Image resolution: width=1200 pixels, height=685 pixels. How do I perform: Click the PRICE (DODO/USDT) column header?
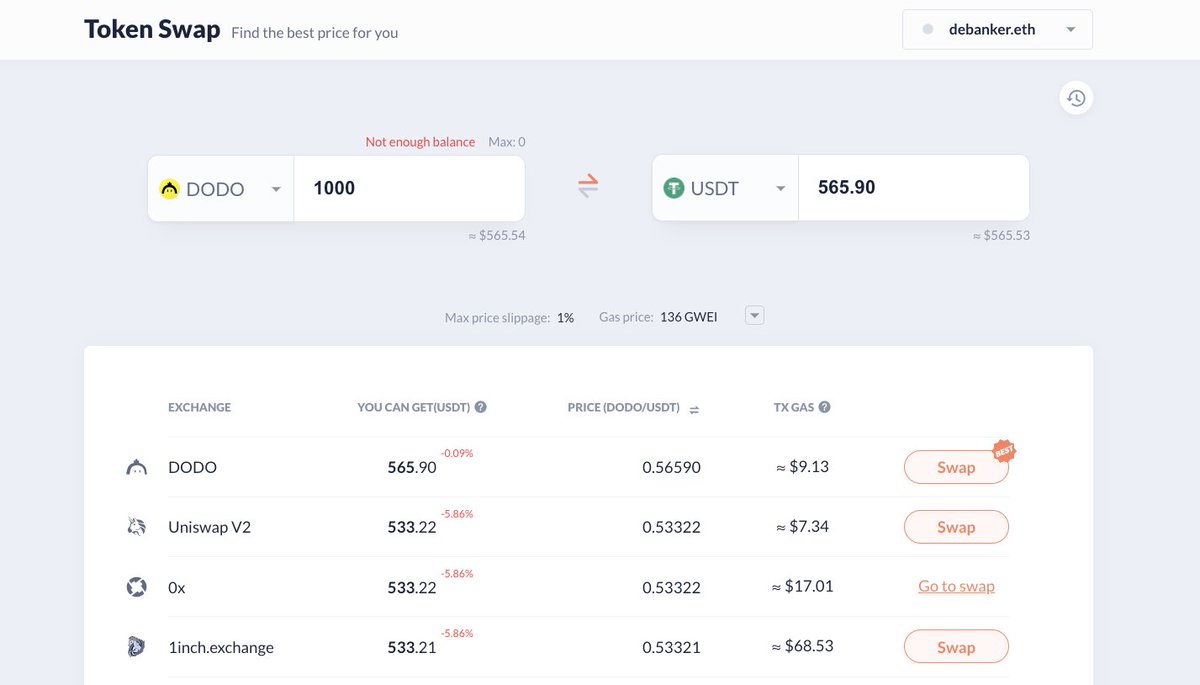623,407
